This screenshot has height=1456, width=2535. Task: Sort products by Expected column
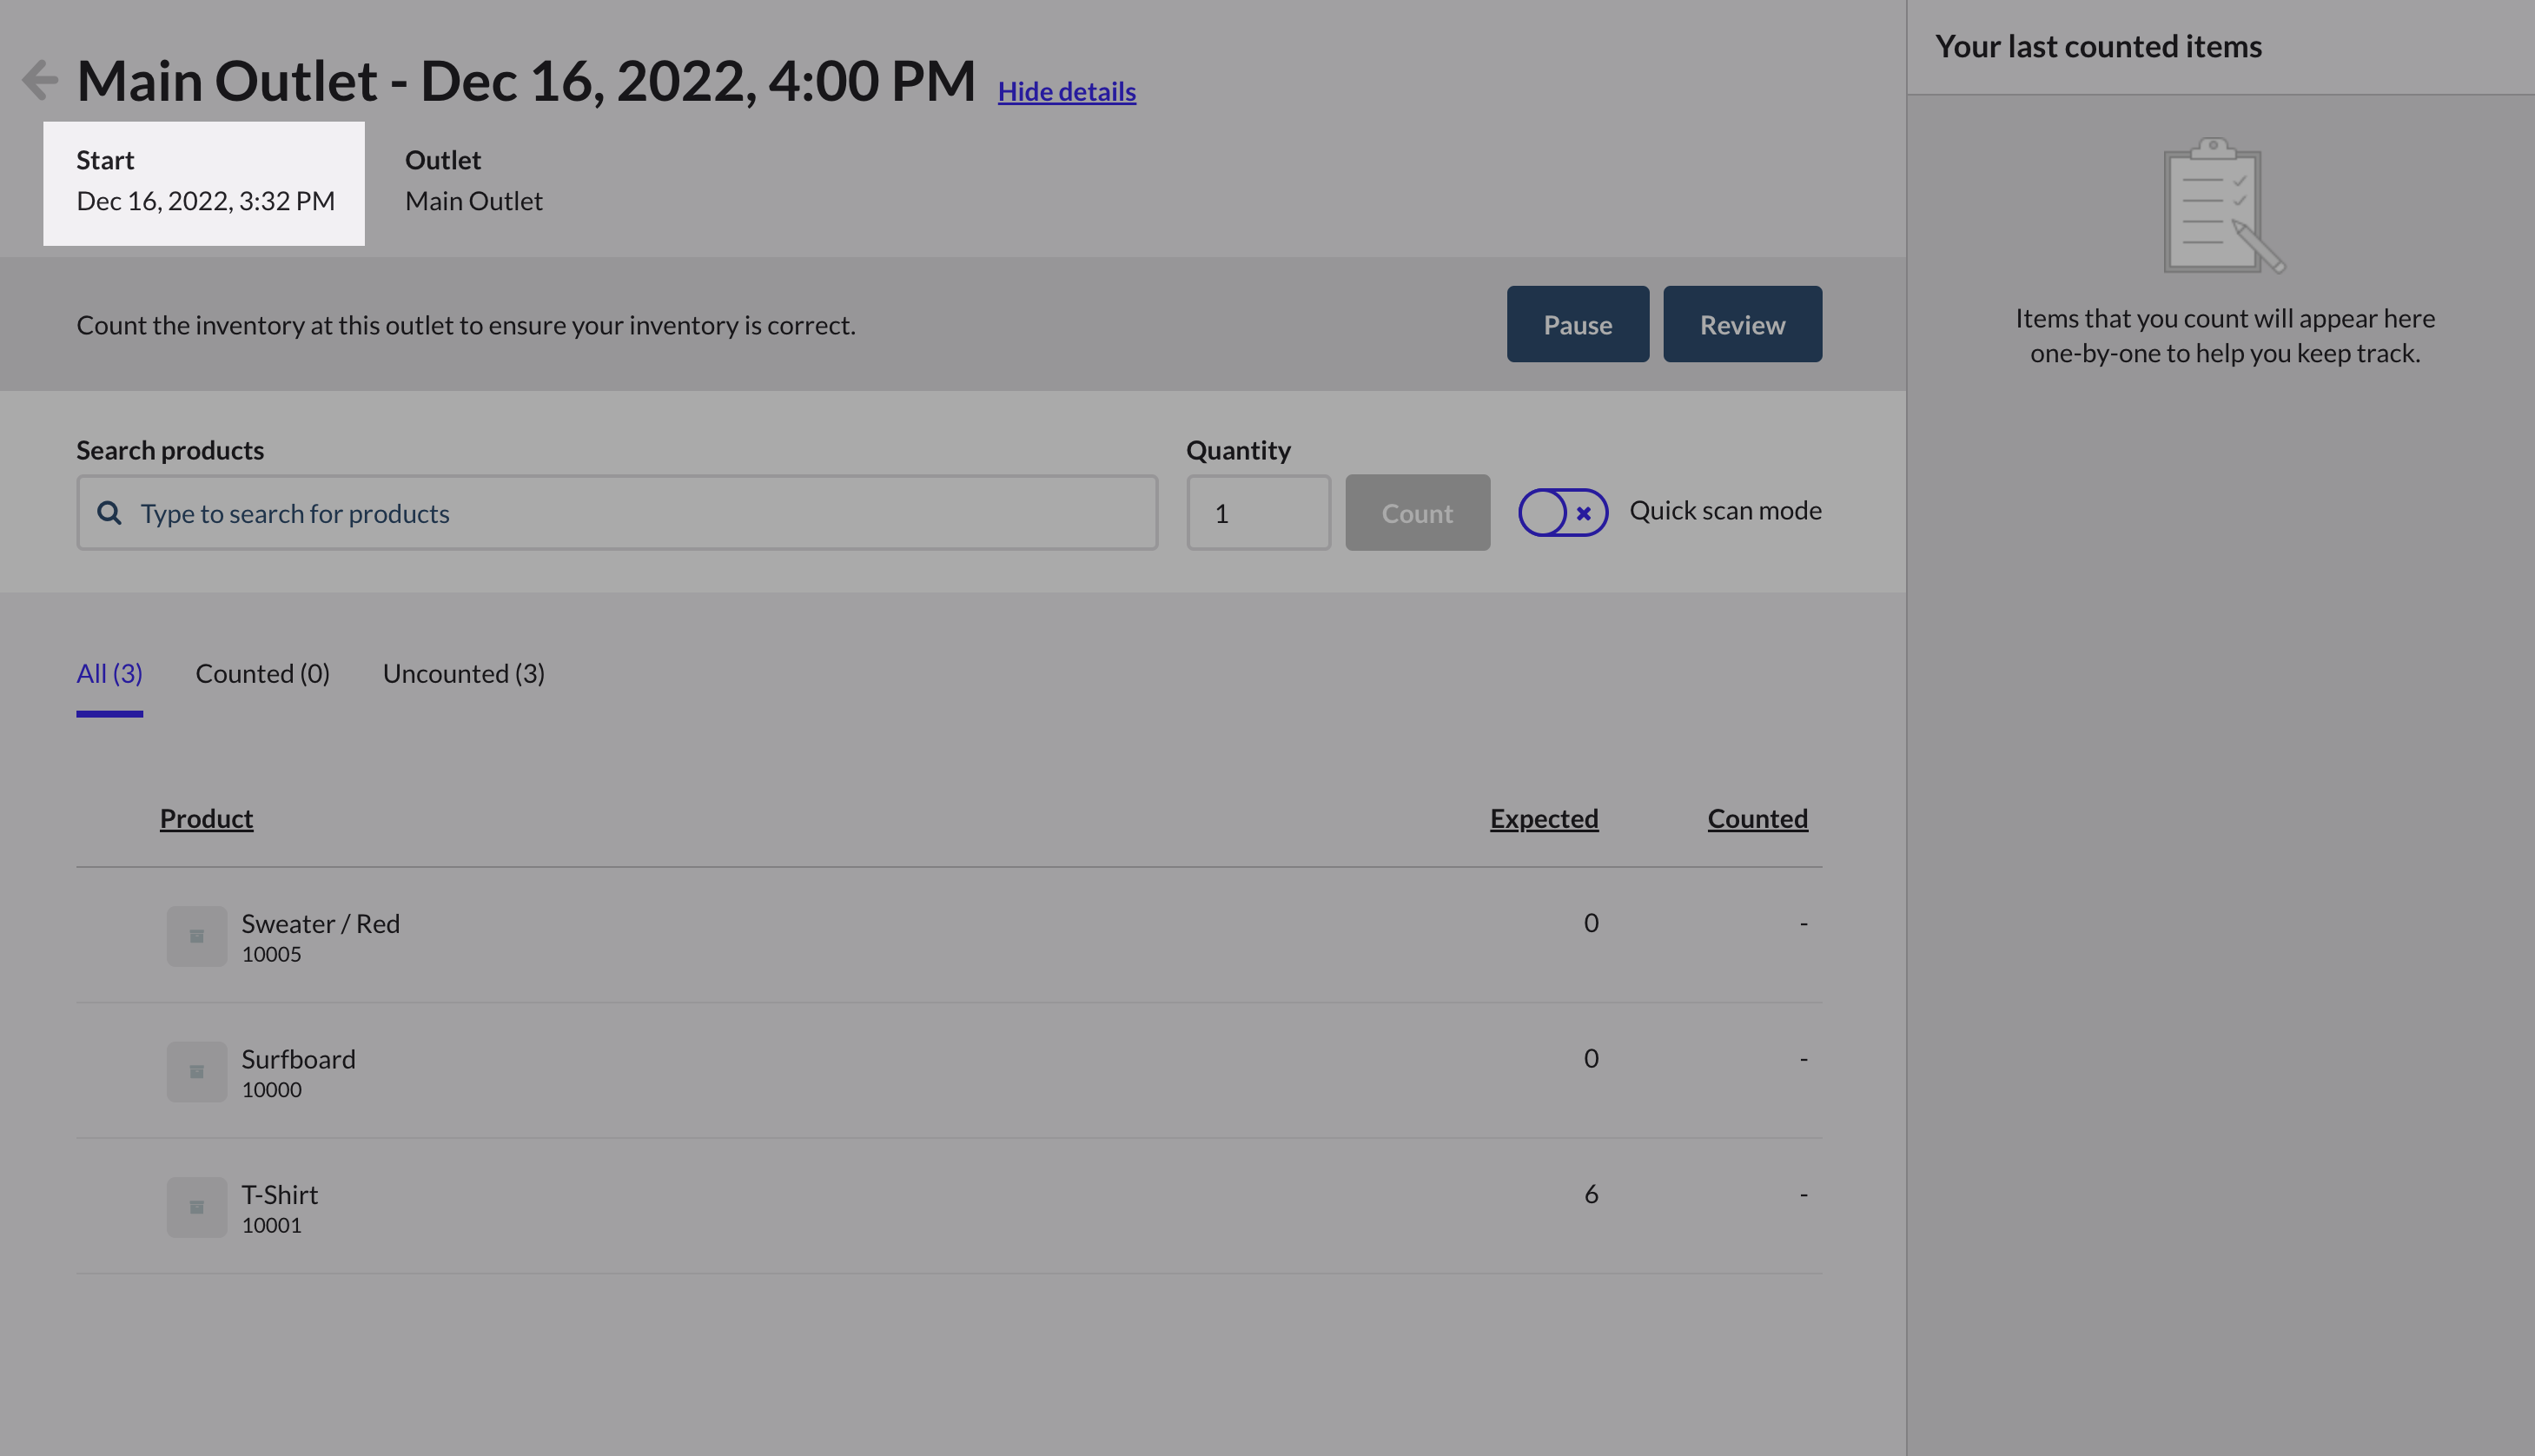pos(1543,818)
